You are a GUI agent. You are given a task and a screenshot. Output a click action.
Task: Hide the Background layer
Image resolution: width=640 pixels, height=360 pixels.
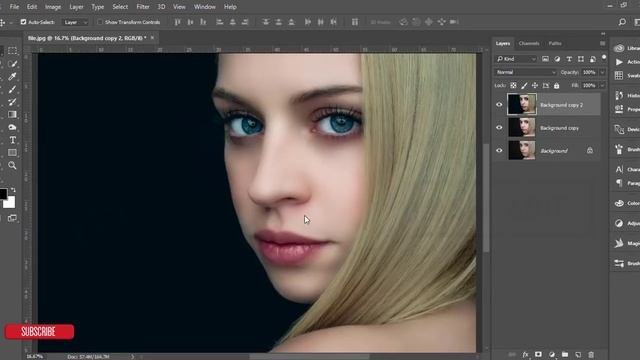[499, 151]
